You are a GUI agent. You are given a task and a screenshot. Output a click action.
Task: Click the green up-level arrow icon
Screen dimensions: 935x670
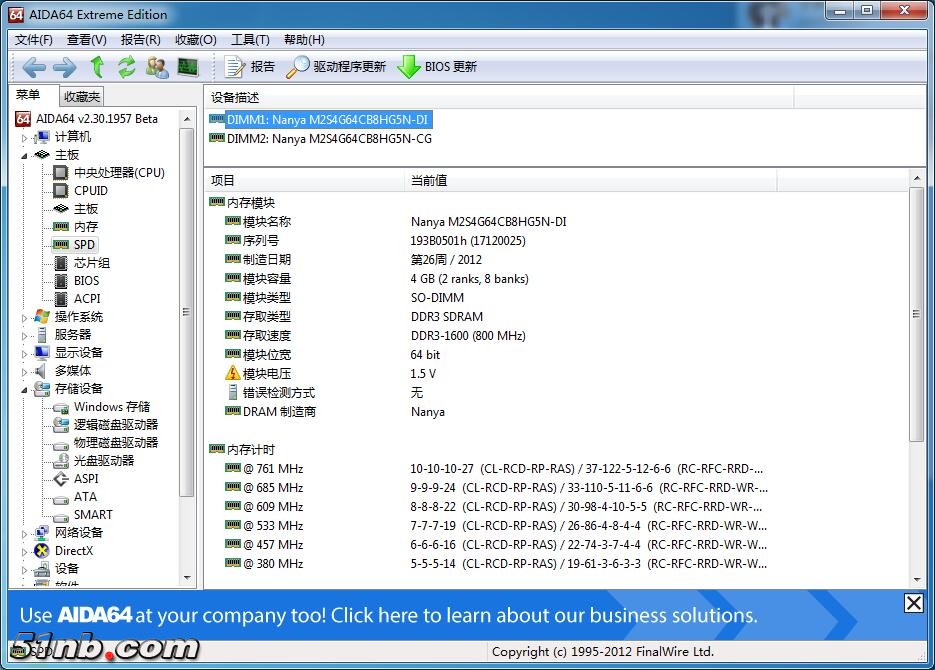click(97, 67)
